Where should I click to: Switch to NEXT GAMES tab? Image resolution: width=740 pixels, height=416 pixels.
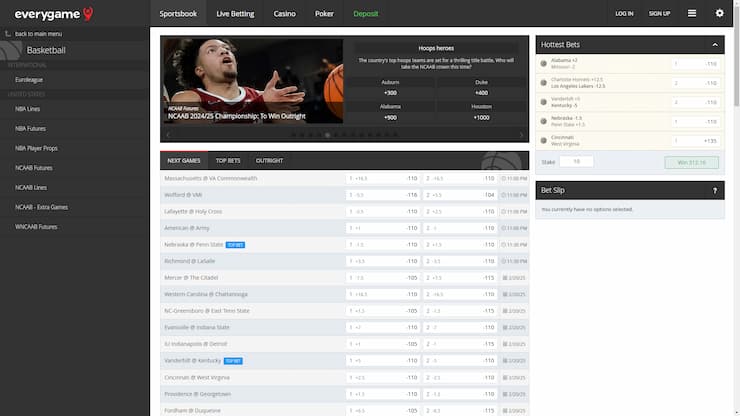coord(184,161)
